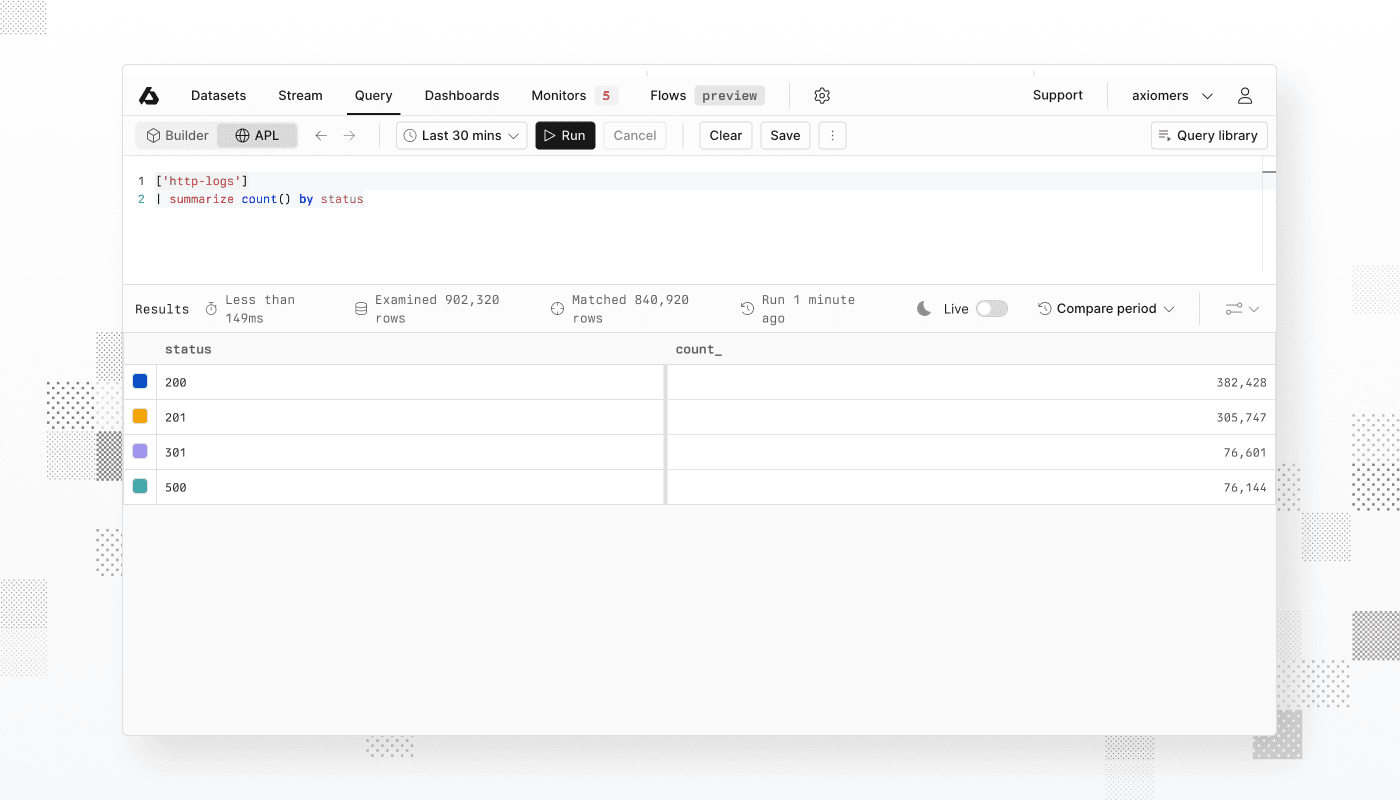Screen dimensions: 1400x800
Task: Click the forward query history arrow
Action: point(348,135)
